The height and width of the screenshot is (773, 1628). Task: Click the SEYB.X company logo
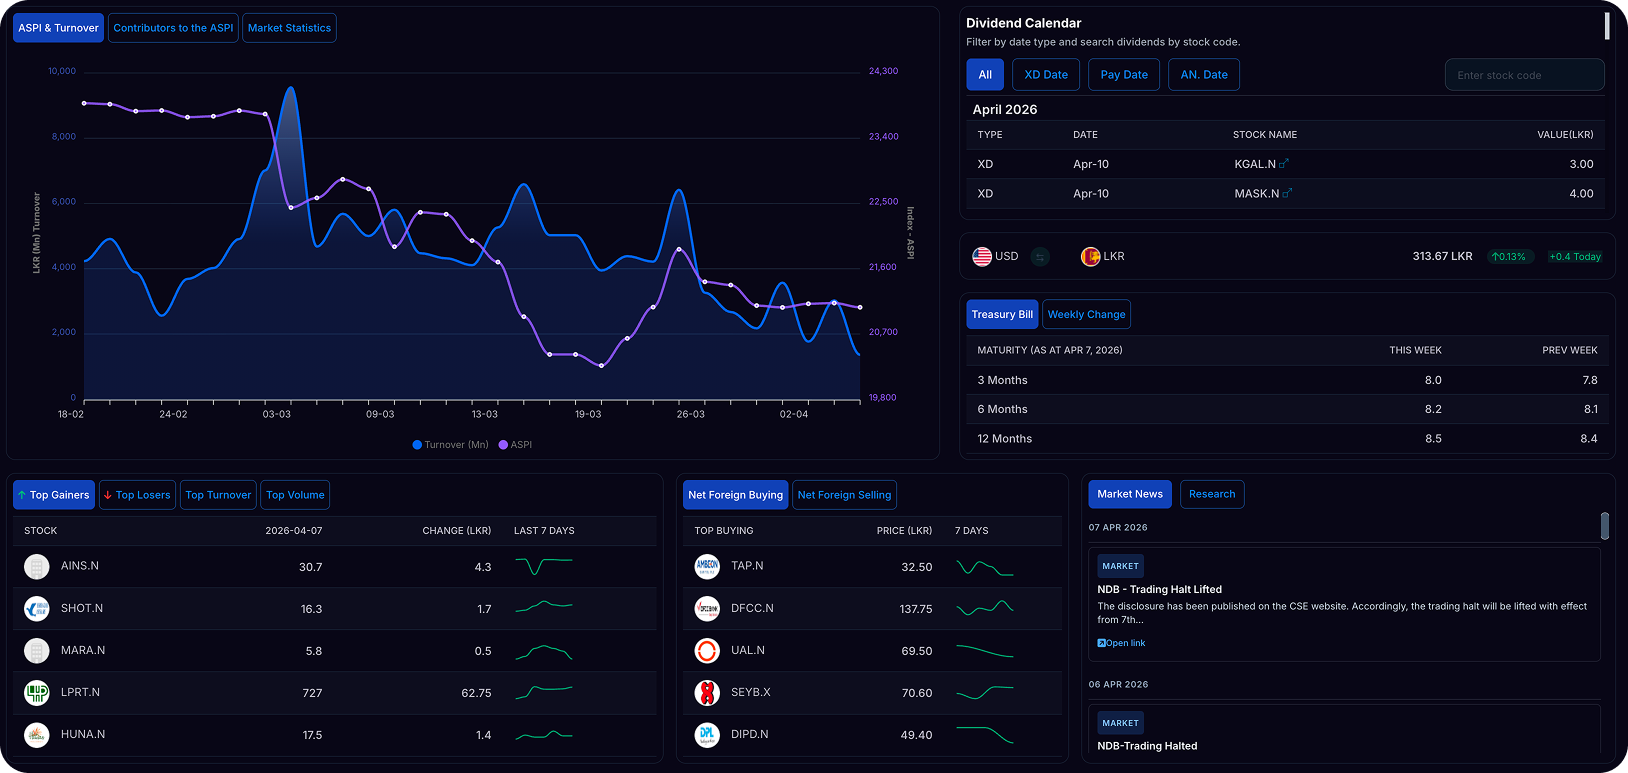707,692
